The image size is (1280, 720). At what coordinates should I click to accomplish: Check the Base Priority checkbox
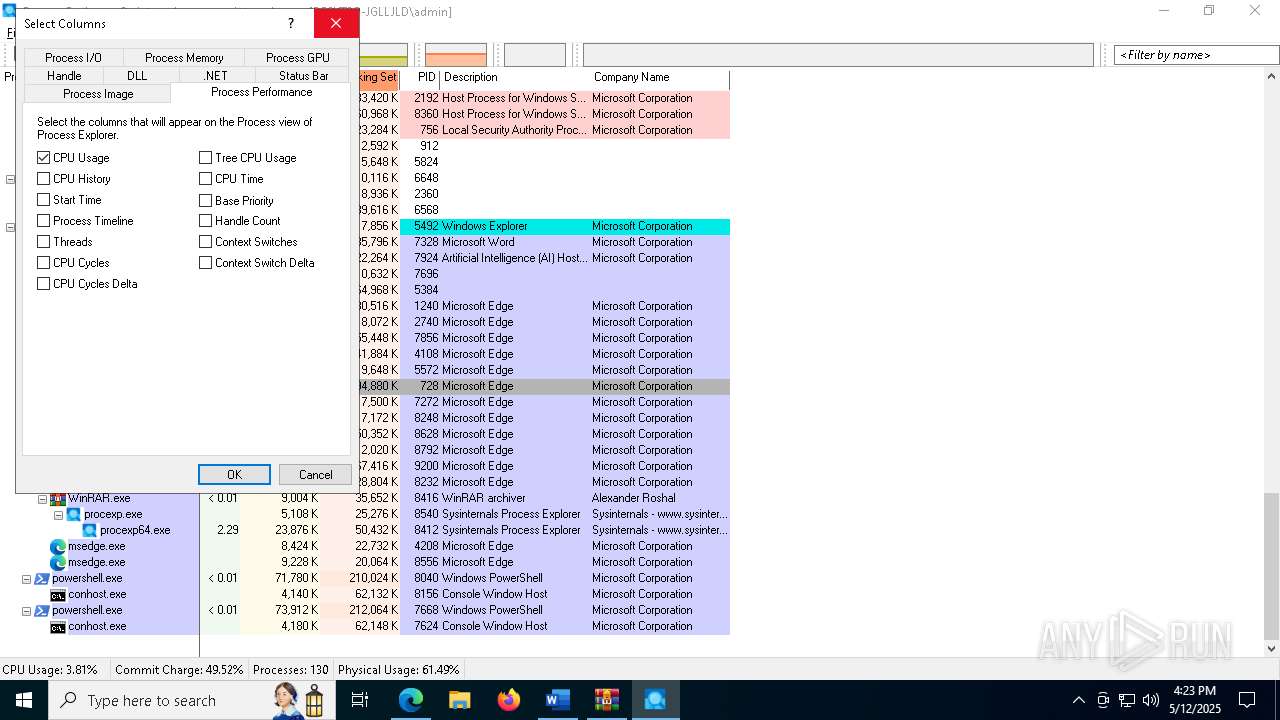pyautogui.click(x=205, y=200)
